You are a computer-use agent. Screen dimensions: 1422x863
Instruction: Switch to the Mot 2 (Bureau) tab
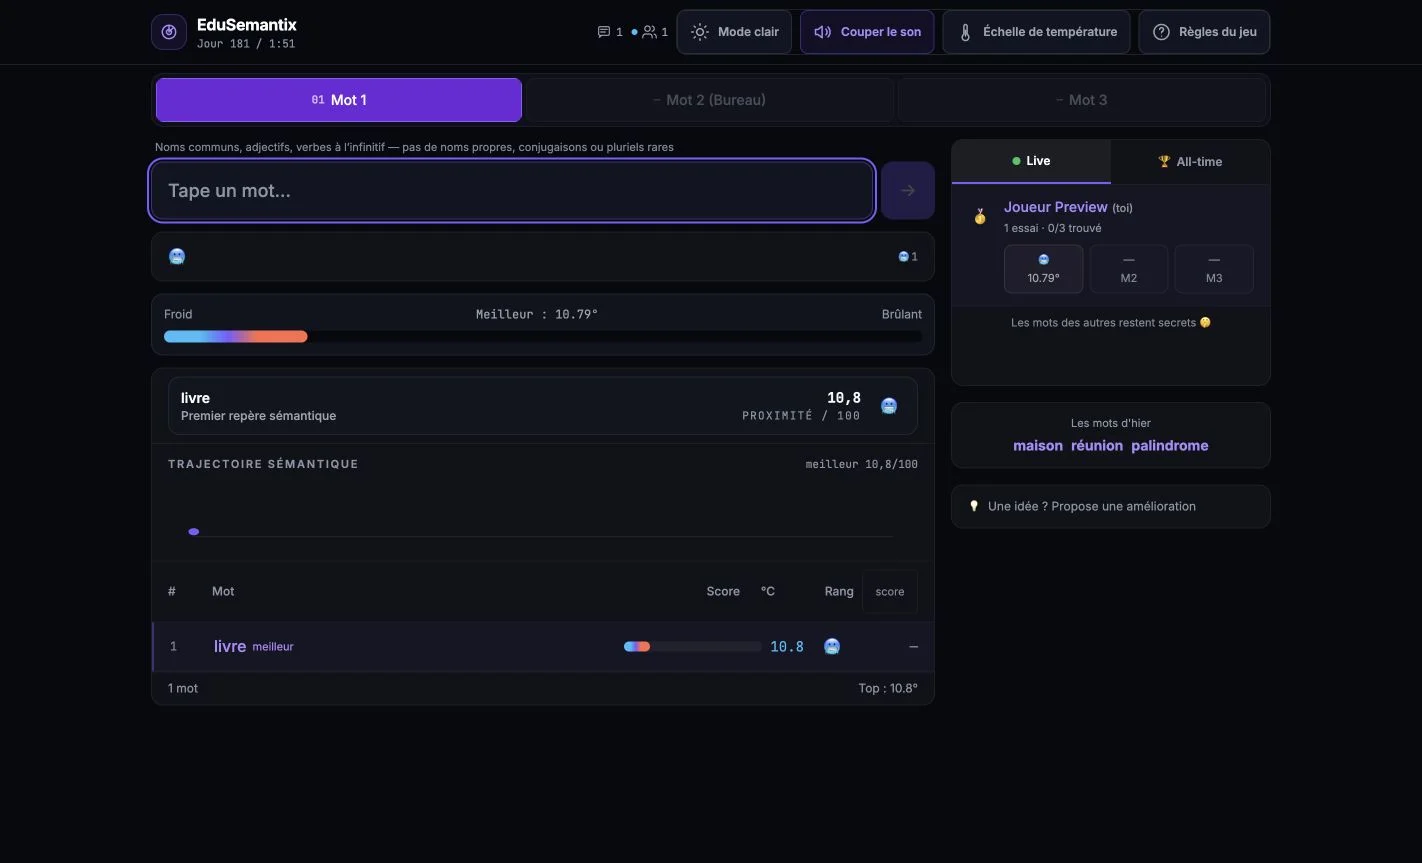click(709, 100)
